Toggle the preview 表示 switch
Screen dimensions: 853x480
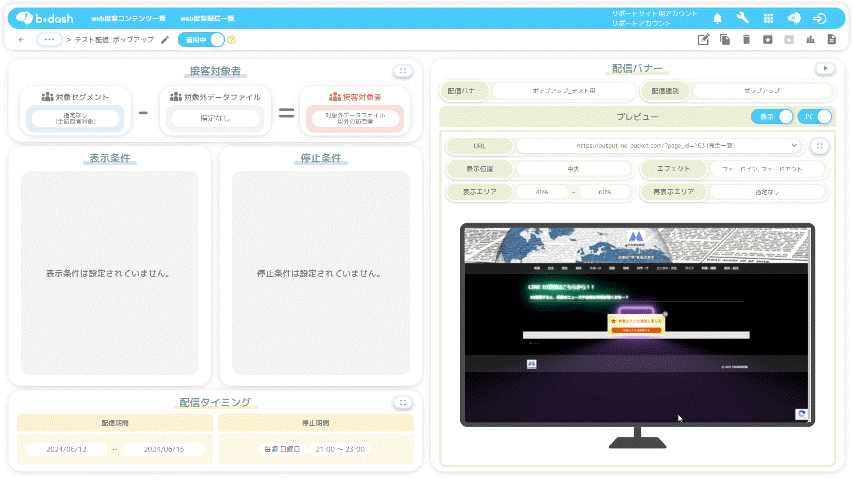(x=772, y=116)
